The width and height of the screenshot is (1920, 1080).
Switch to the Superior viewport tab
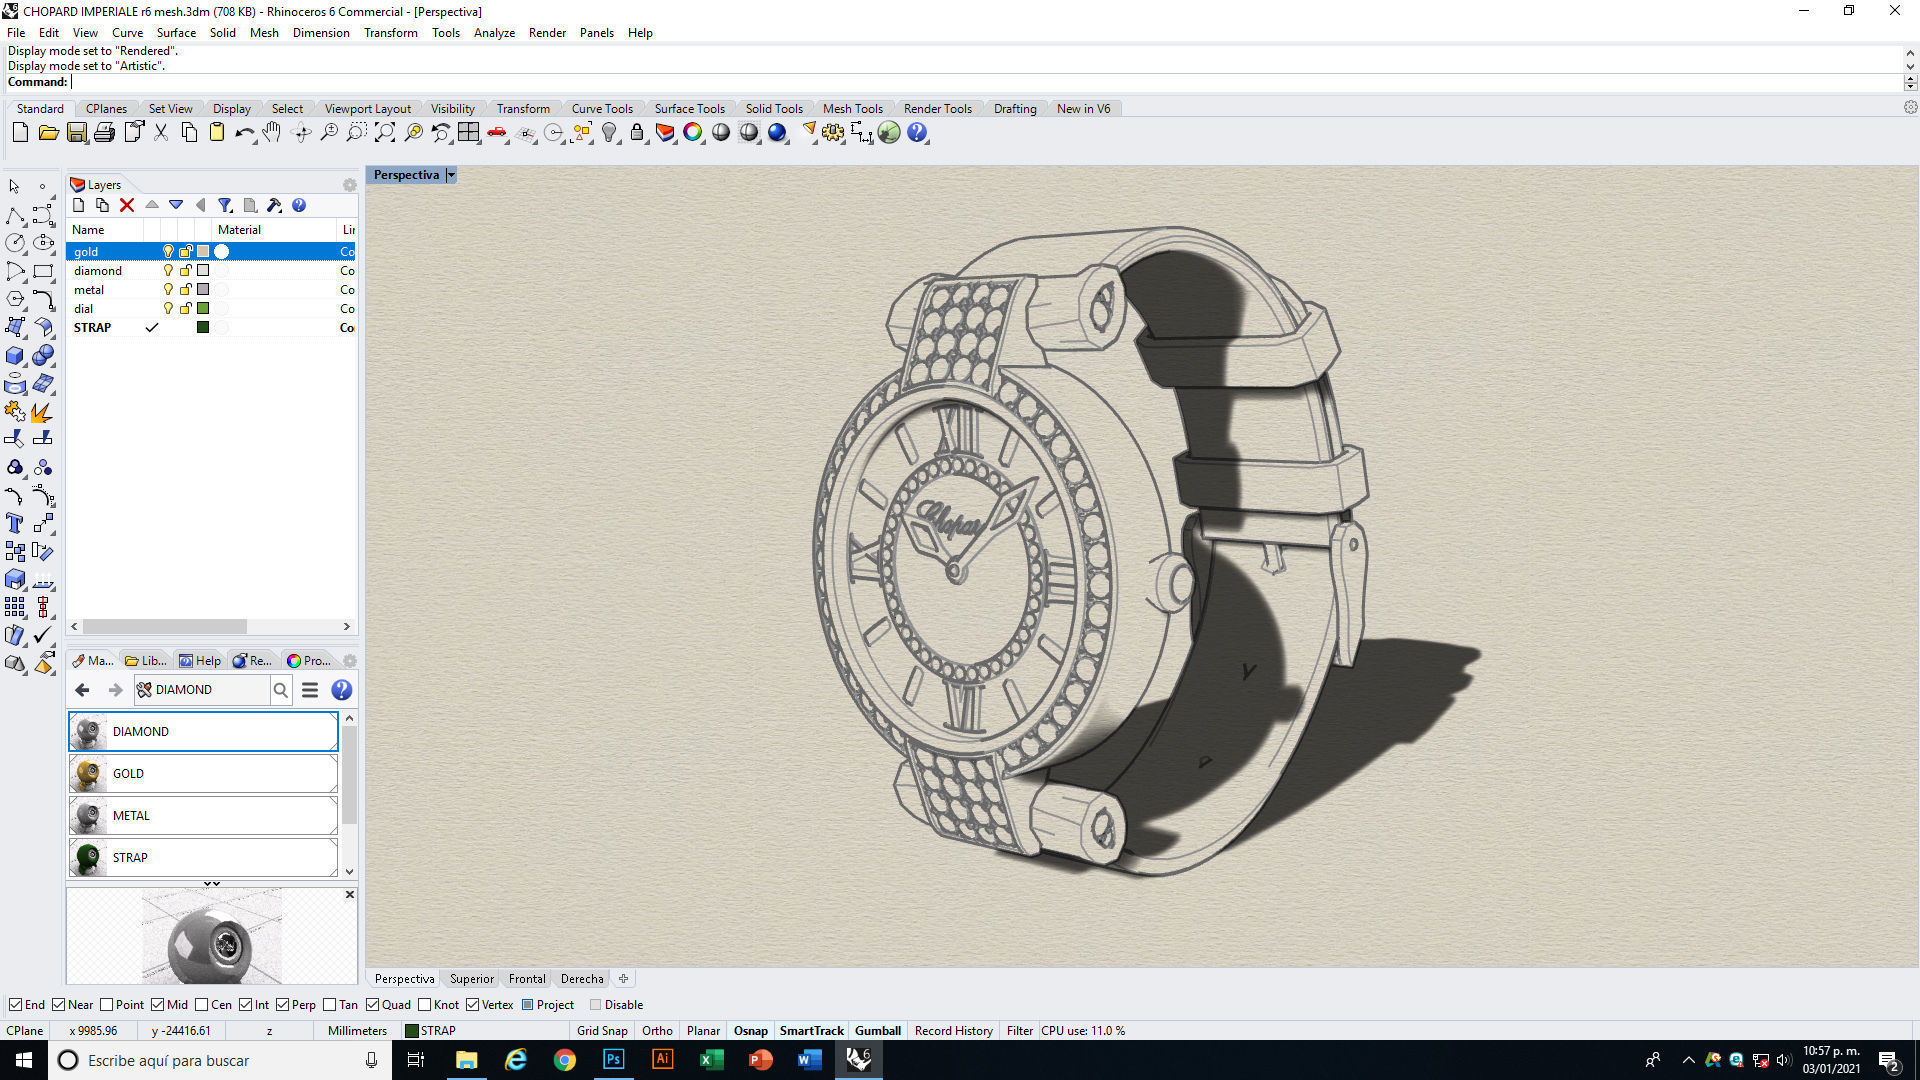coord(472,979)
